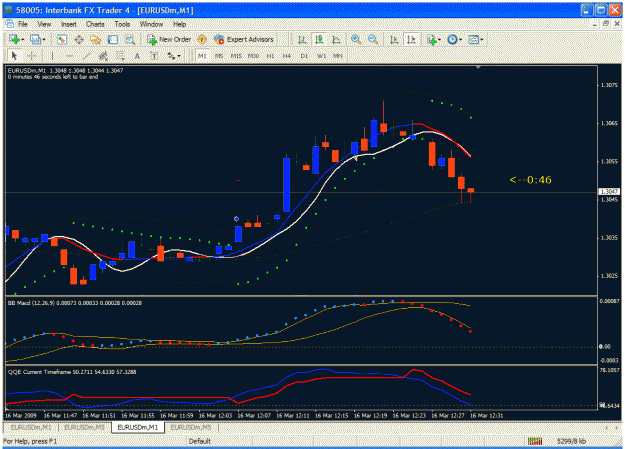Expand the New Chart dropdown
This screenshot has width=625, height=449.
pyautogui.click(x=23, y=39)
